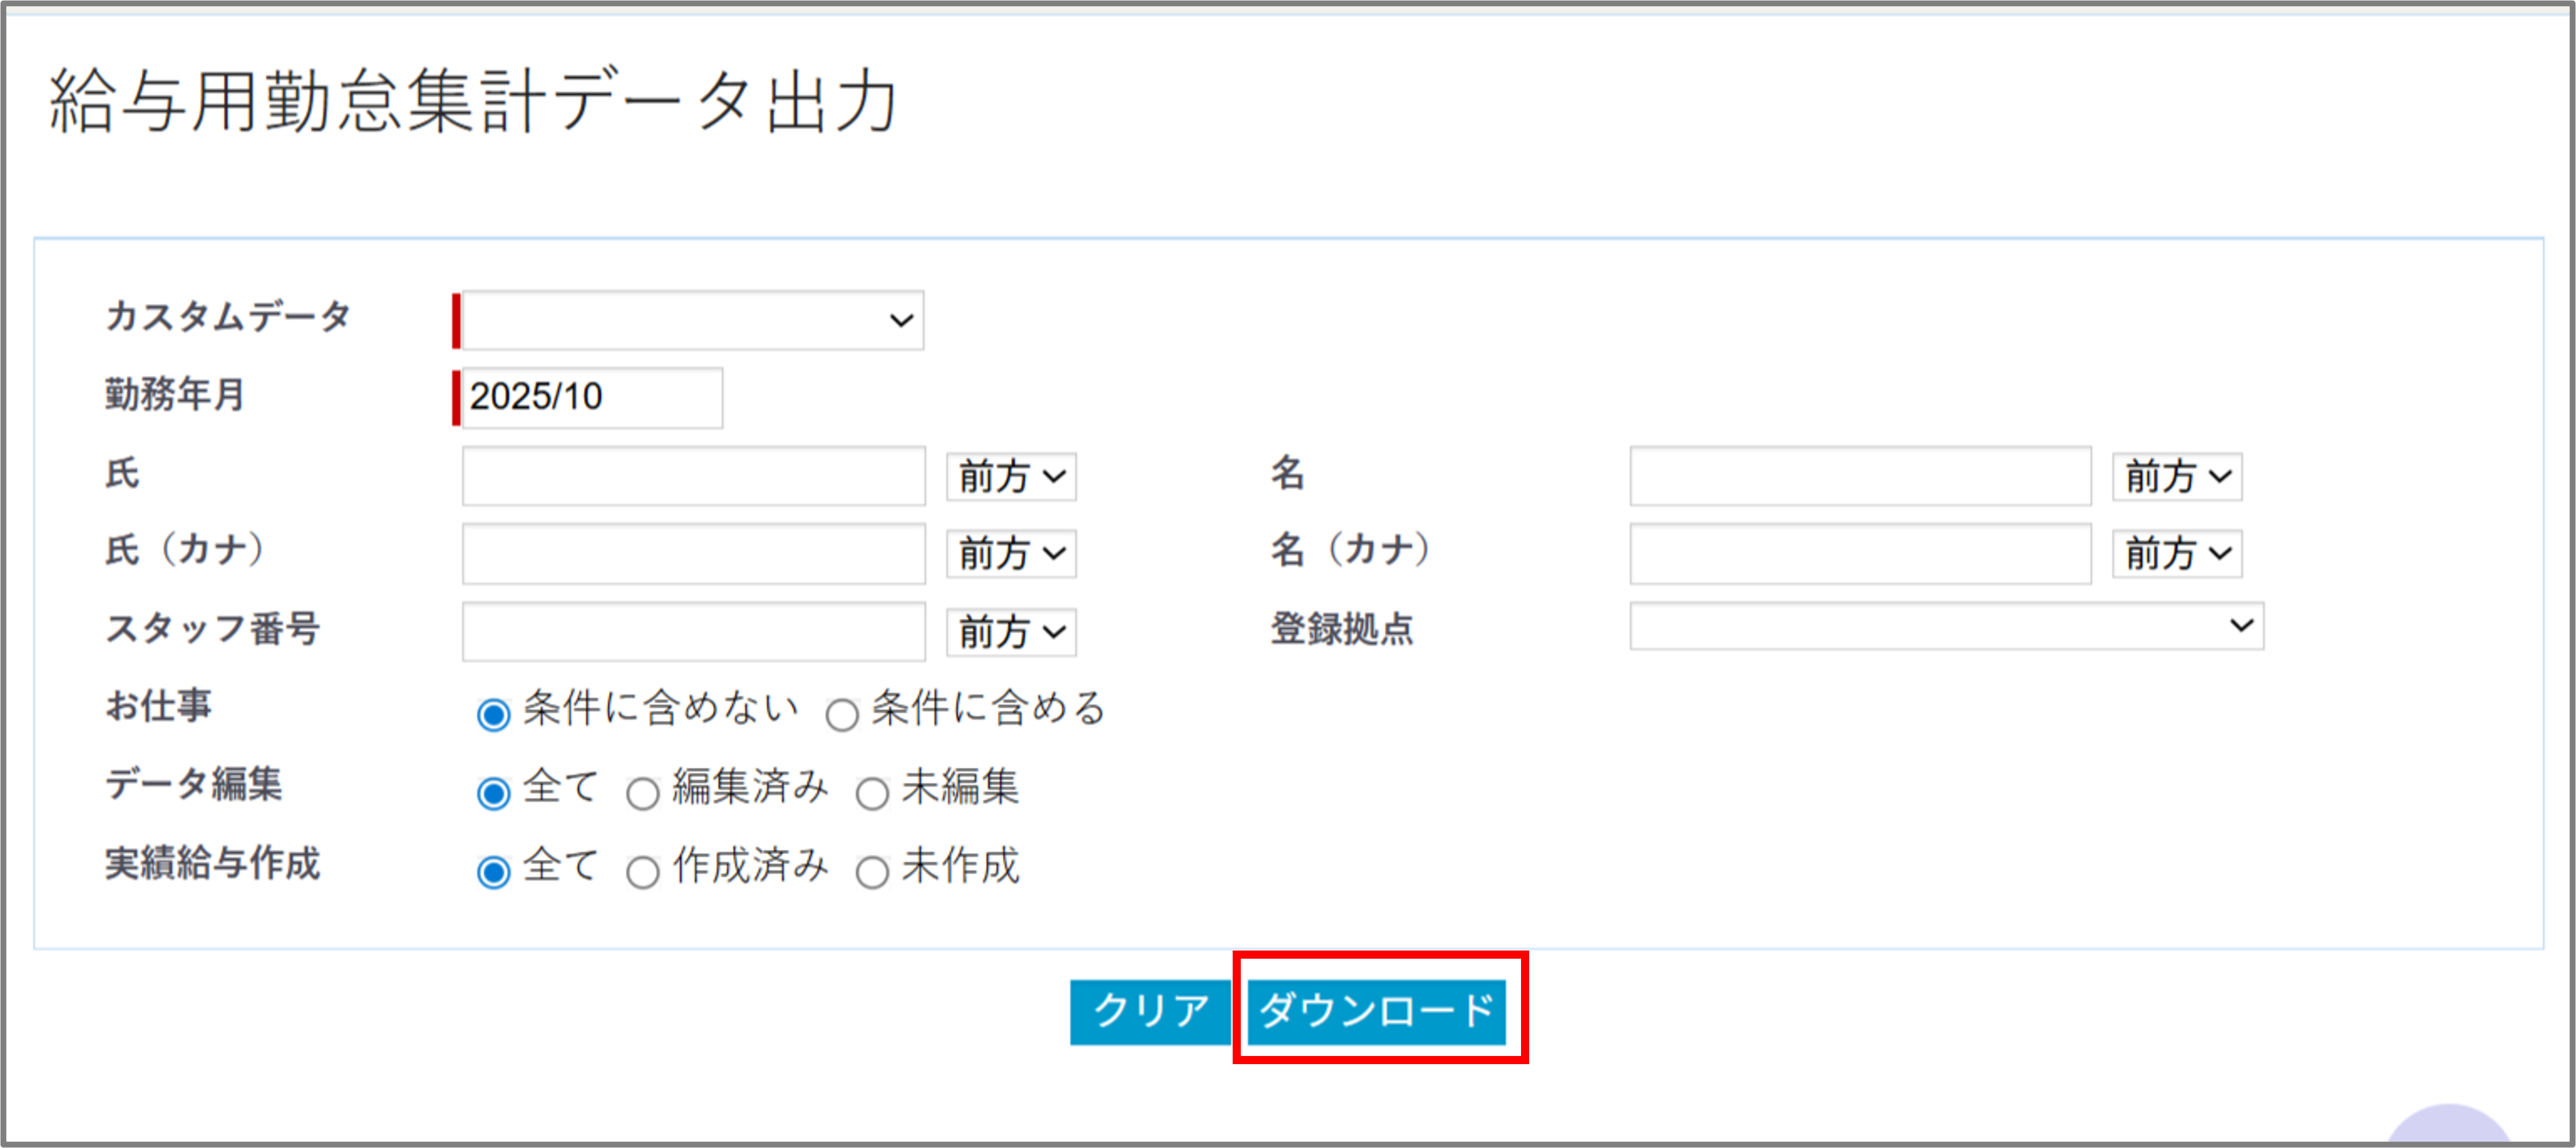
Task: Select 実績給与作成 未作成 radio
Action: [872, 872]
